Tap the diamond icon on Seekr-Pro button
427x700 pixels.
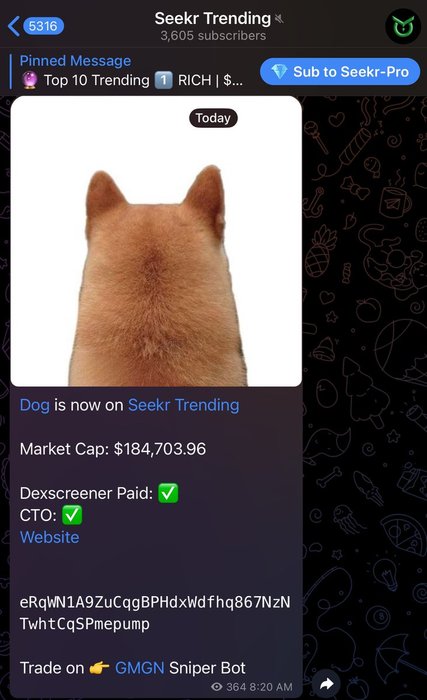coord(279,71)
